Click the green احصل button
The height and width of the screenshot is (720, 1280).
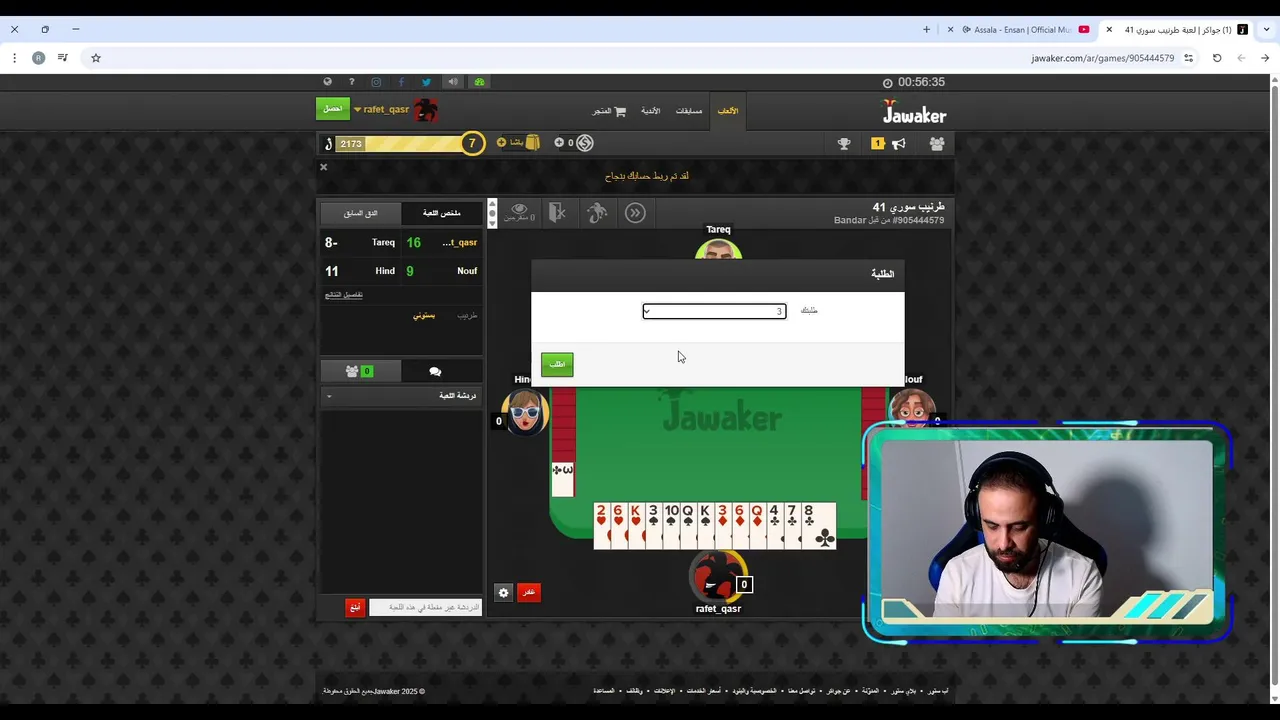pos(333,109)
